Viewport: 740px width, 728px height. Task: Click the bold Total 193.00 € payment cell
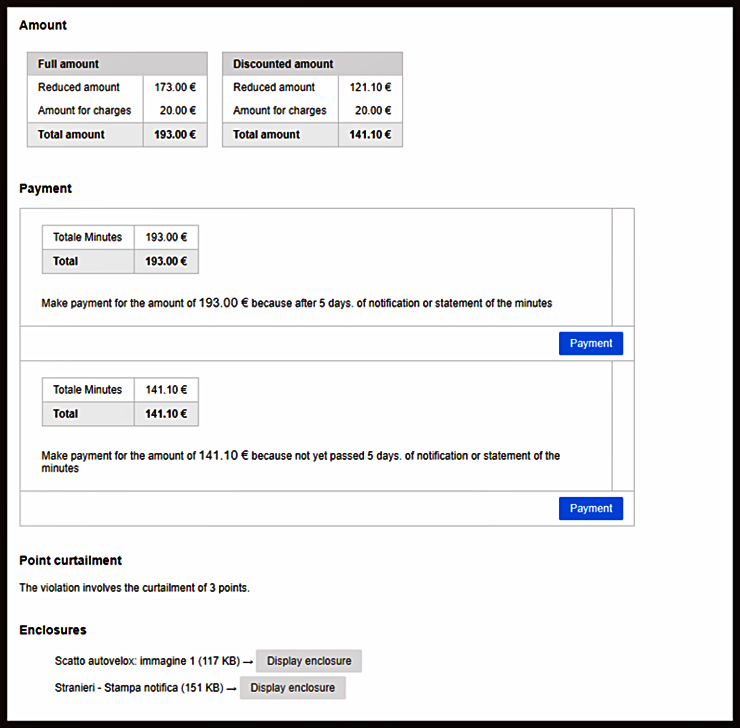[166, 261]
